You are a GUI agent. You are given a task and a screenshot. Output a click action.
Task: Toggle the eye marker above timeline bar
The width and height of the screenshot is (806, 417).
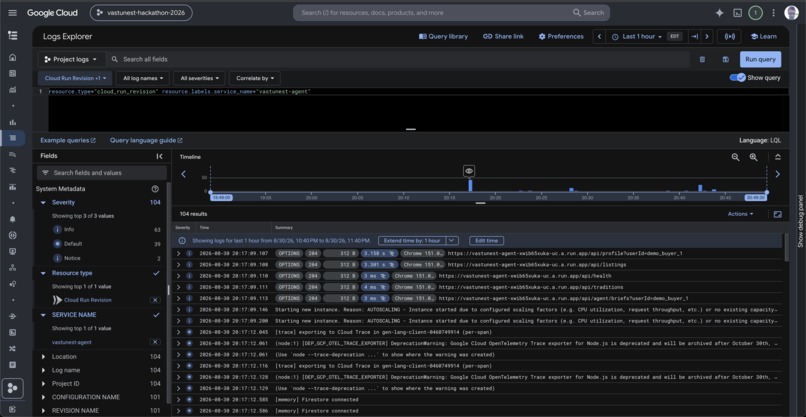click(x=469, y=171)
